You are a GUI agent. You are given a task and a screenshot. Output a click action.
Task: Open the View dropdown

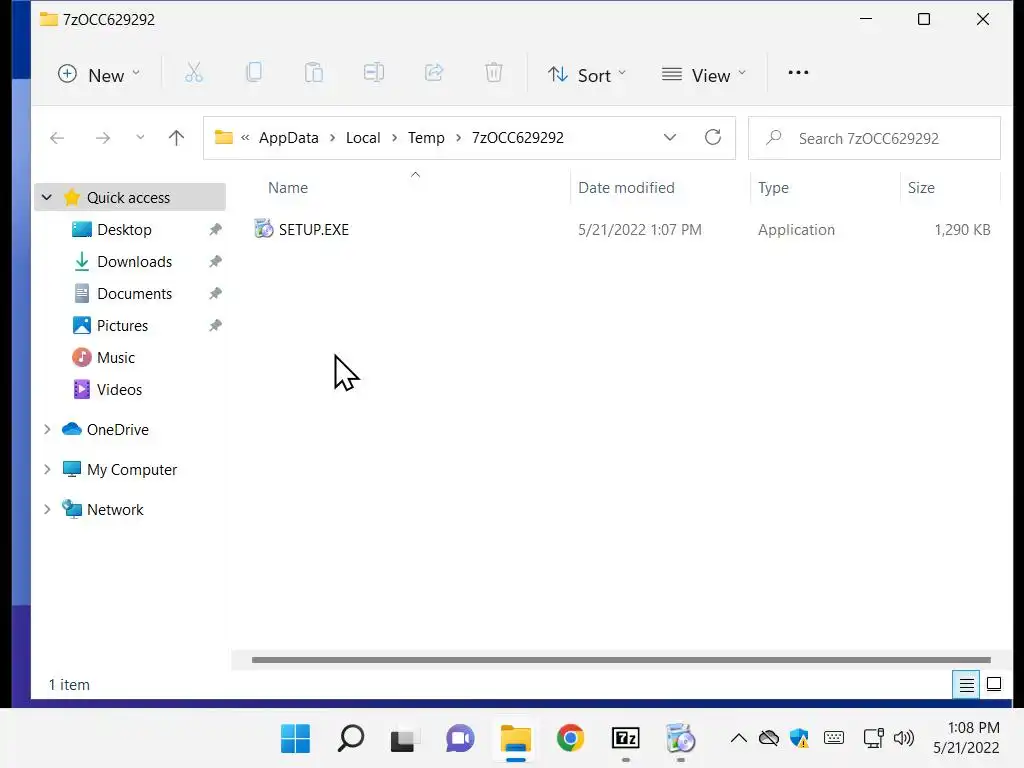pyautogui.click(x=704, y=74)
